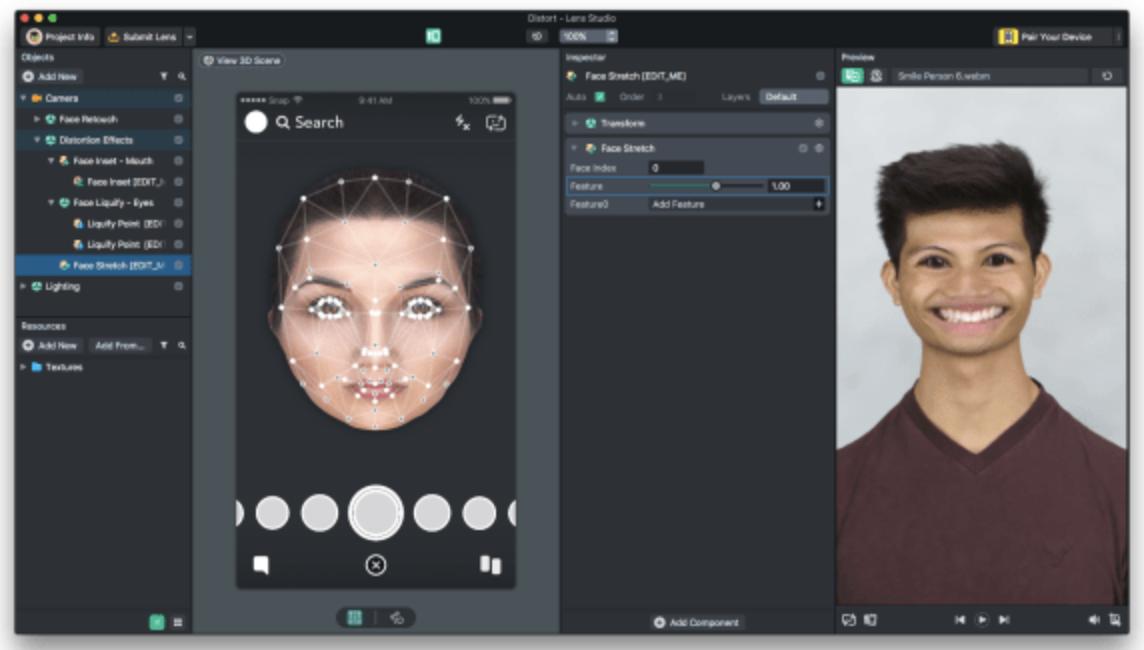Screen dimensions: 1144x650
Task: Open the Resources panel filter
Action: click(x=163, y=346)
